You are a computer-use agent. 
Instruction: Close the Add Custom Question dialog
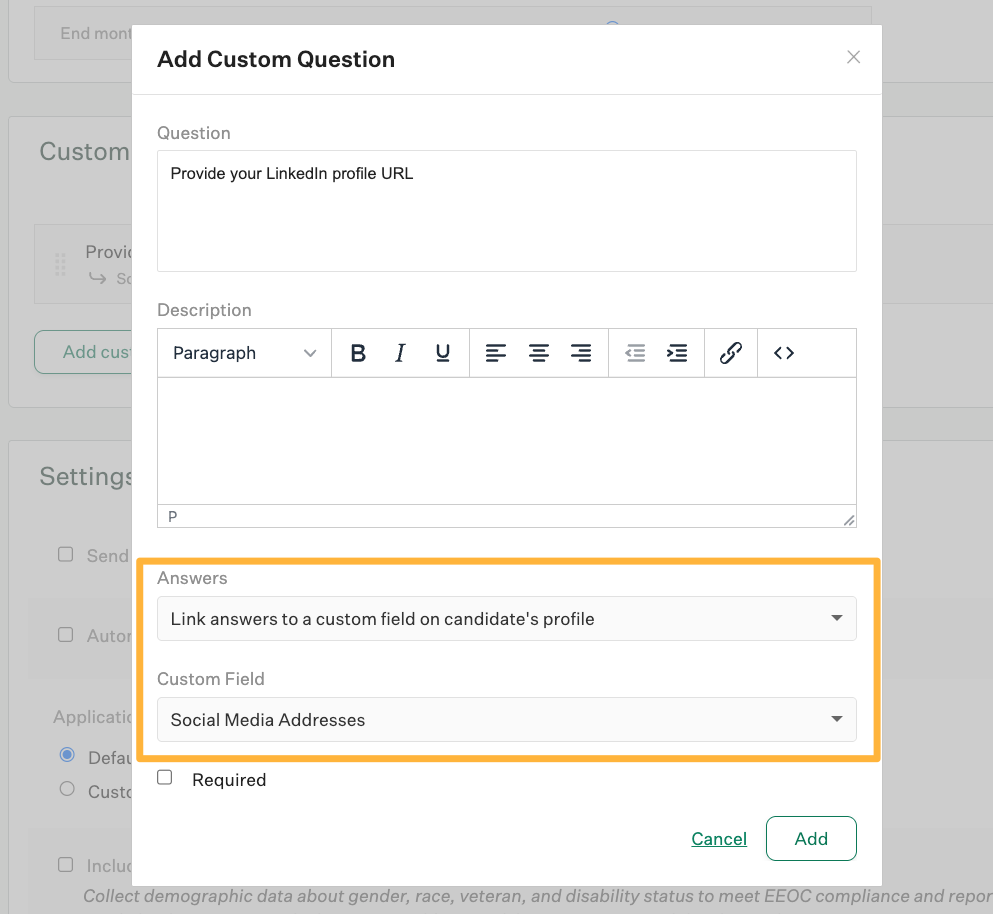pyautogui.click(x=853, y=57)
